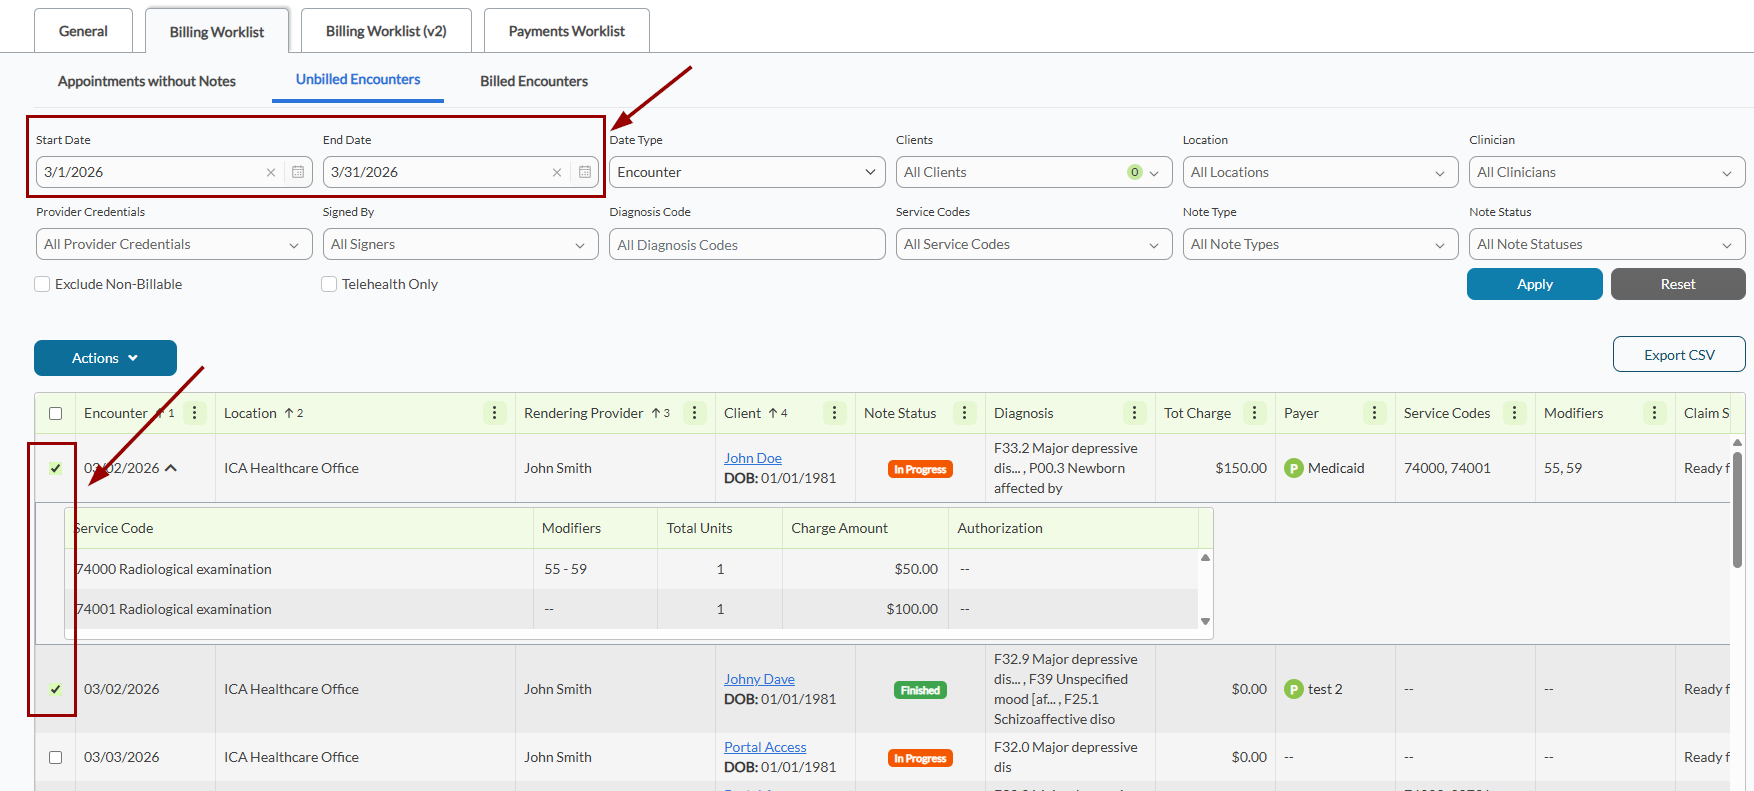The width and height of the screenshot is (1754, 791).
Task: Go to Billed Encounters tab
Action: (534, 81)
